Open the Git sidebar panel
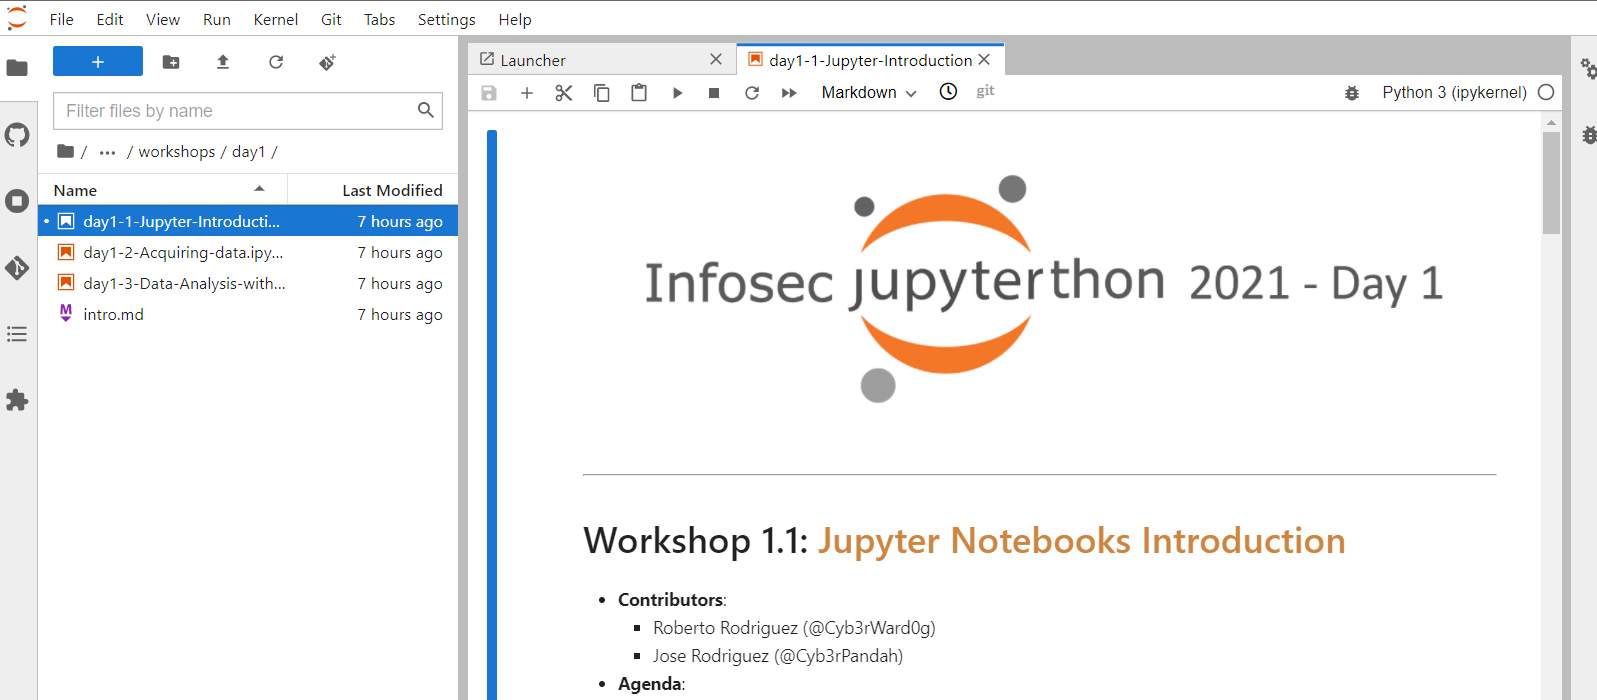 (x=17, y=268)
